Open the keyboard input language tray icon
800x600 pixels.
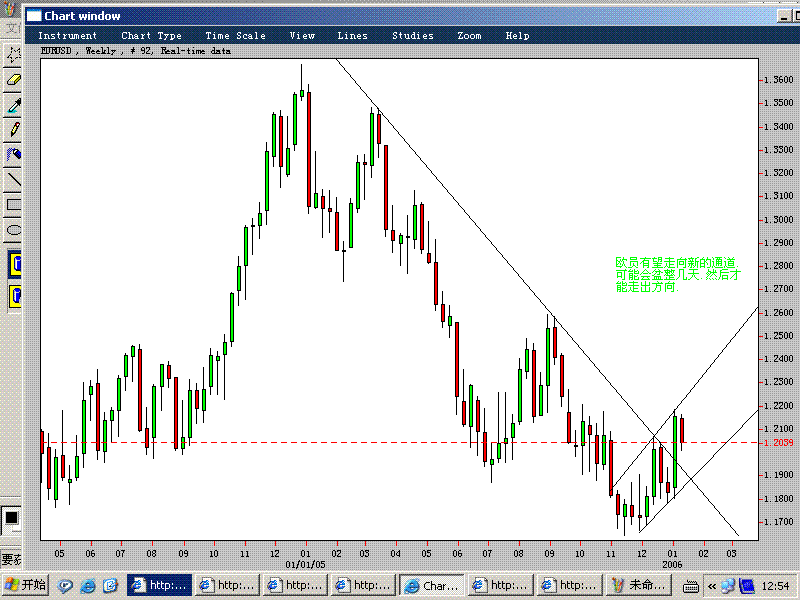click(x=690, y=586)
